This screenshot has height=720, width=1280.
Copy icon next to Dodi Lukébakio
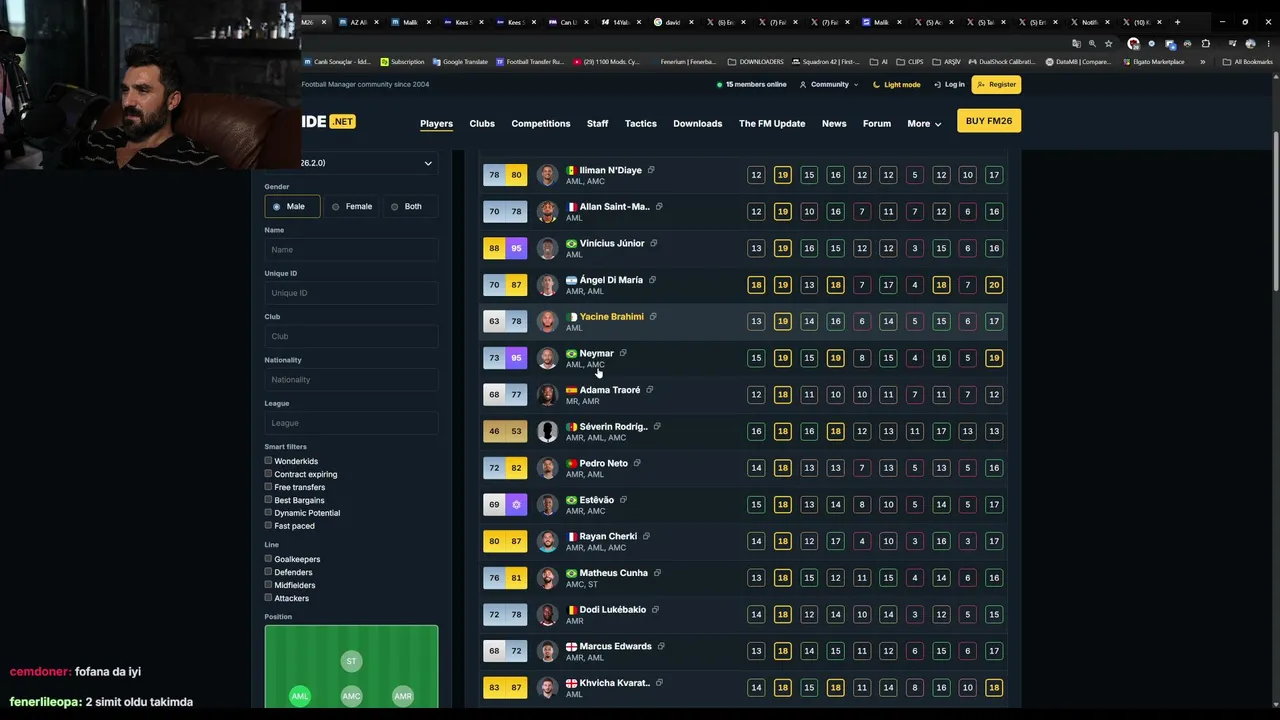655,610
